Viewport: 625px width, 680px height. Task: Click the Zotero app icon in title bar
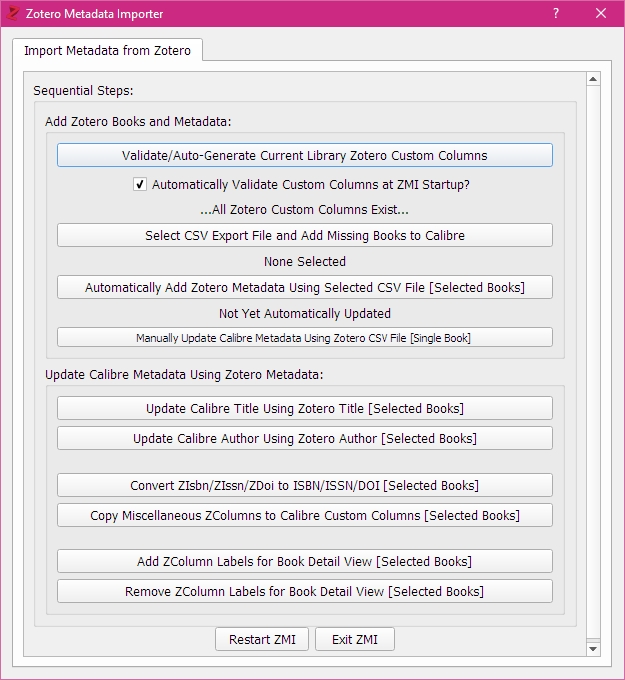pyautogui.click(x=13, y=13)
